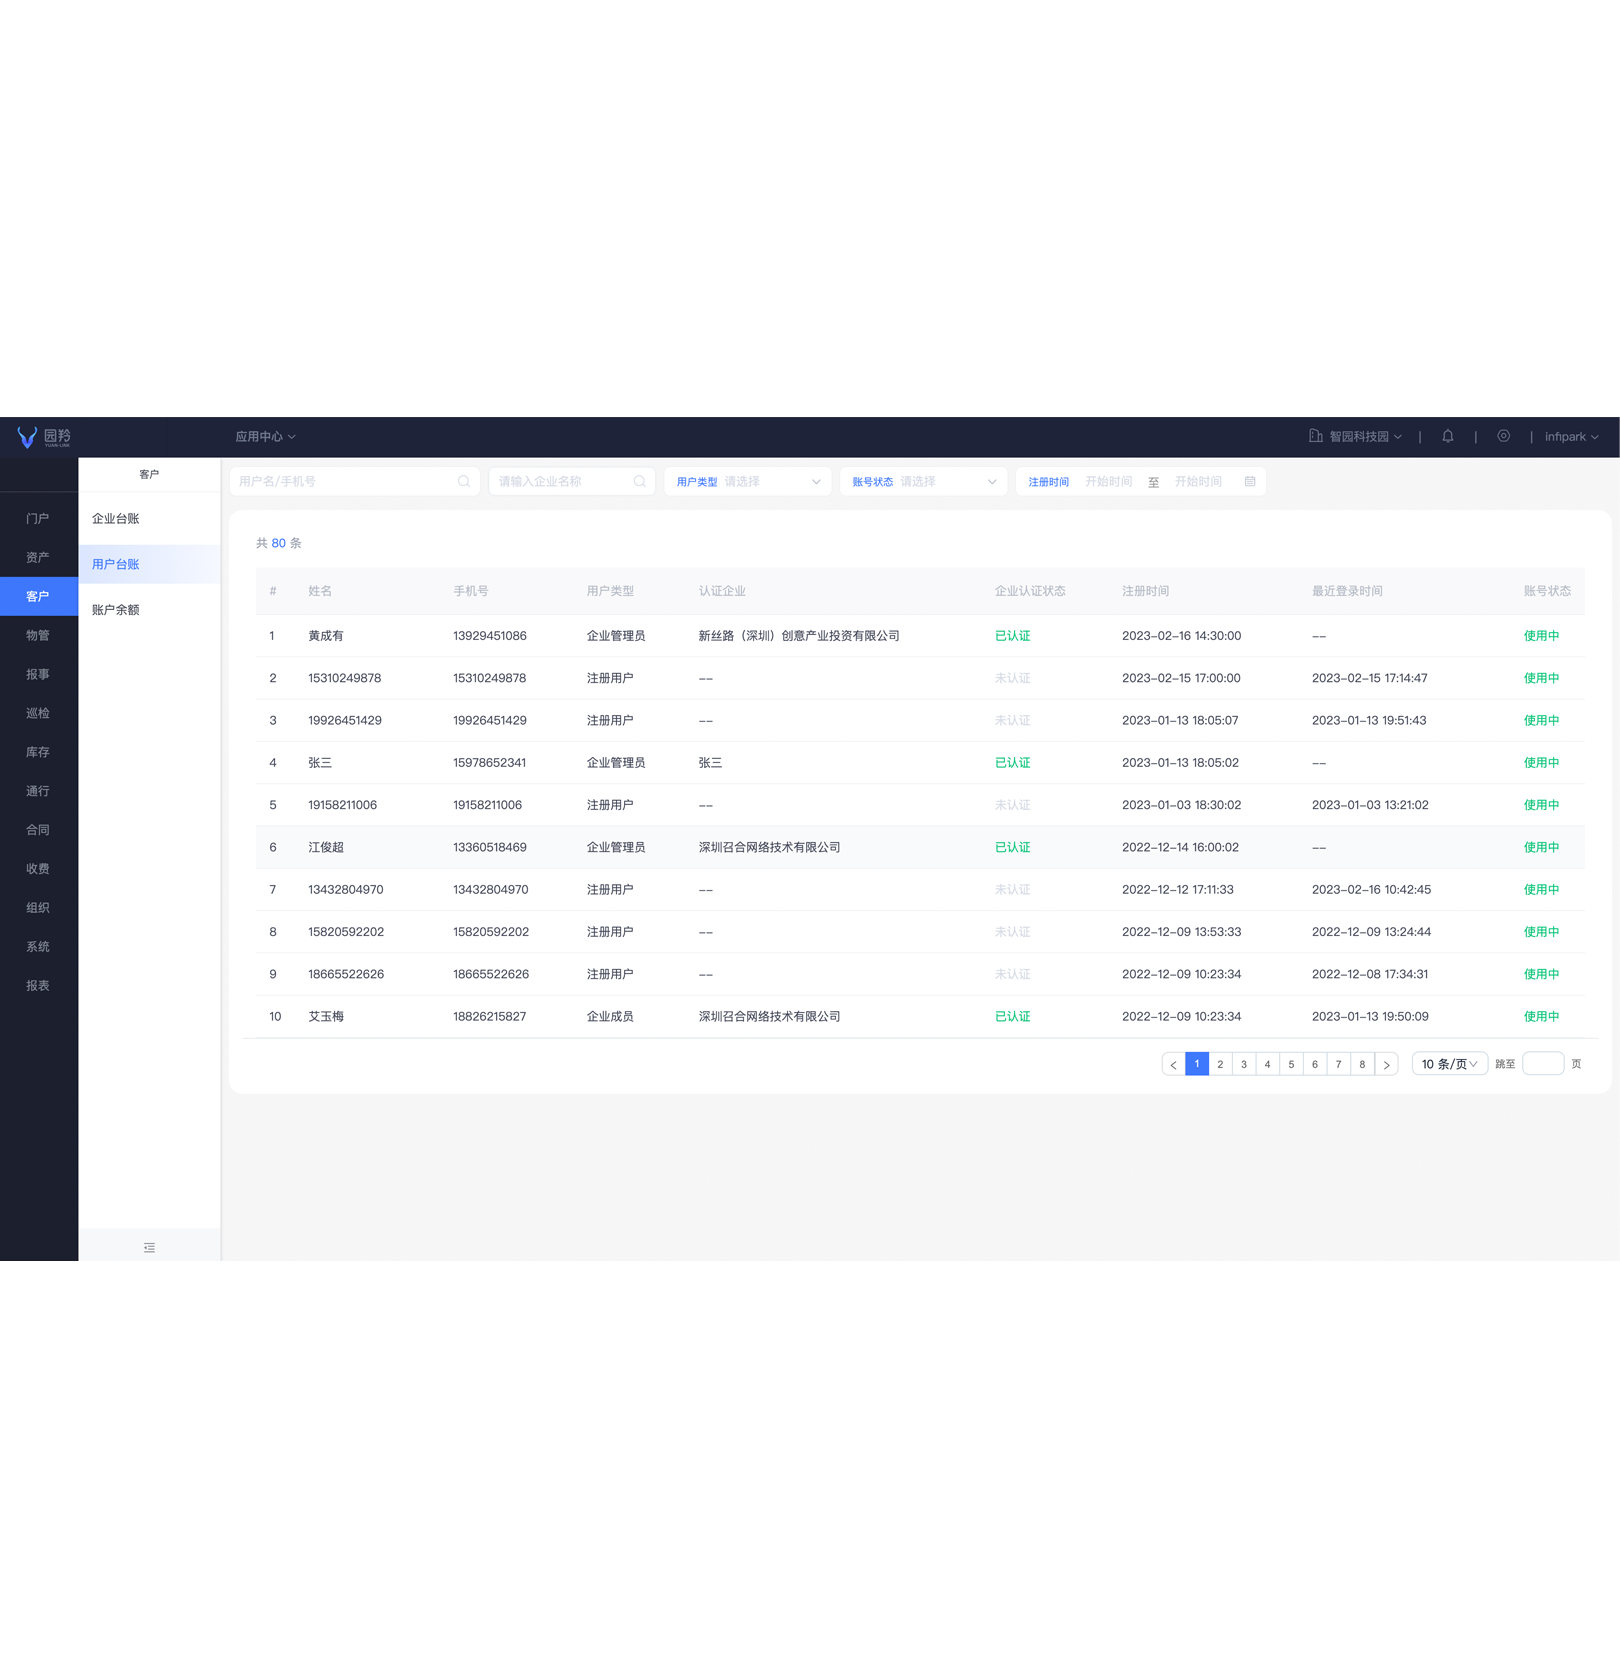Select 报事 in the left navigation
1620x1680 pixels.
[x=38, y=674]
